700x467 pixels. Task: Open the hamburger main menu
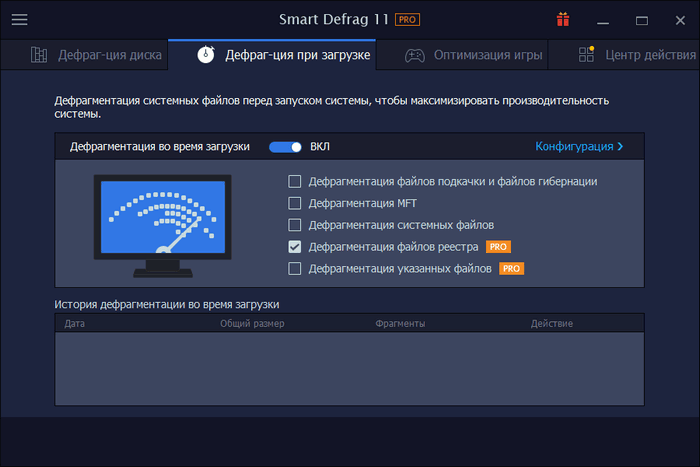[20, 20]
